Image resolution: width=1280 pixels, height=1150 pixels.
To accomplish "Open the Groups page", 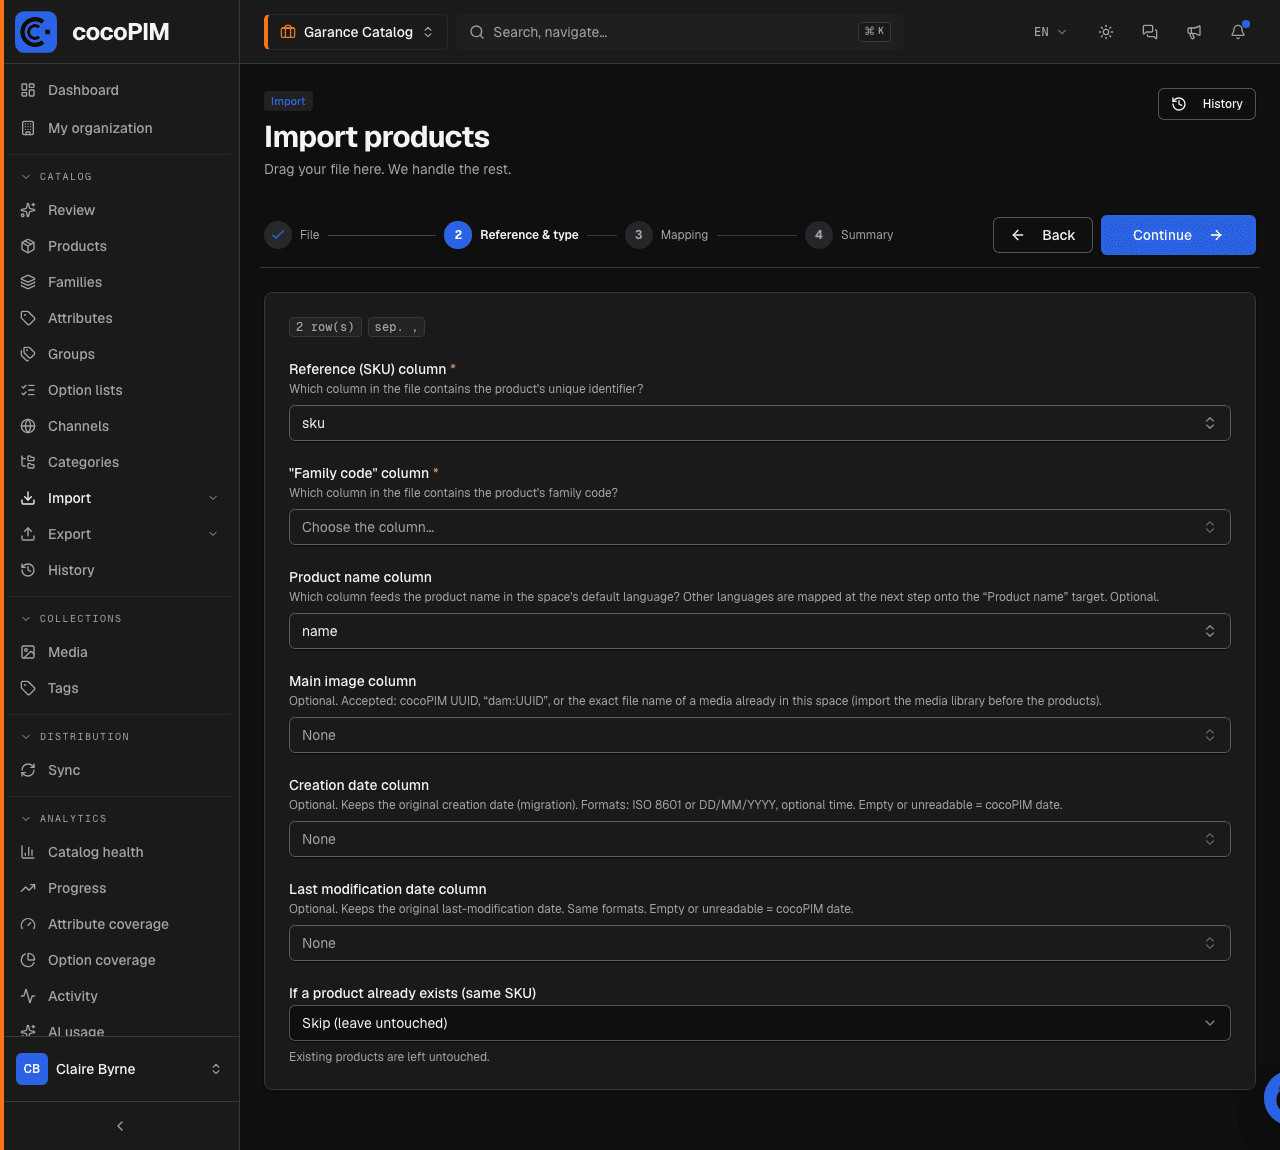I will coord(119,354).
